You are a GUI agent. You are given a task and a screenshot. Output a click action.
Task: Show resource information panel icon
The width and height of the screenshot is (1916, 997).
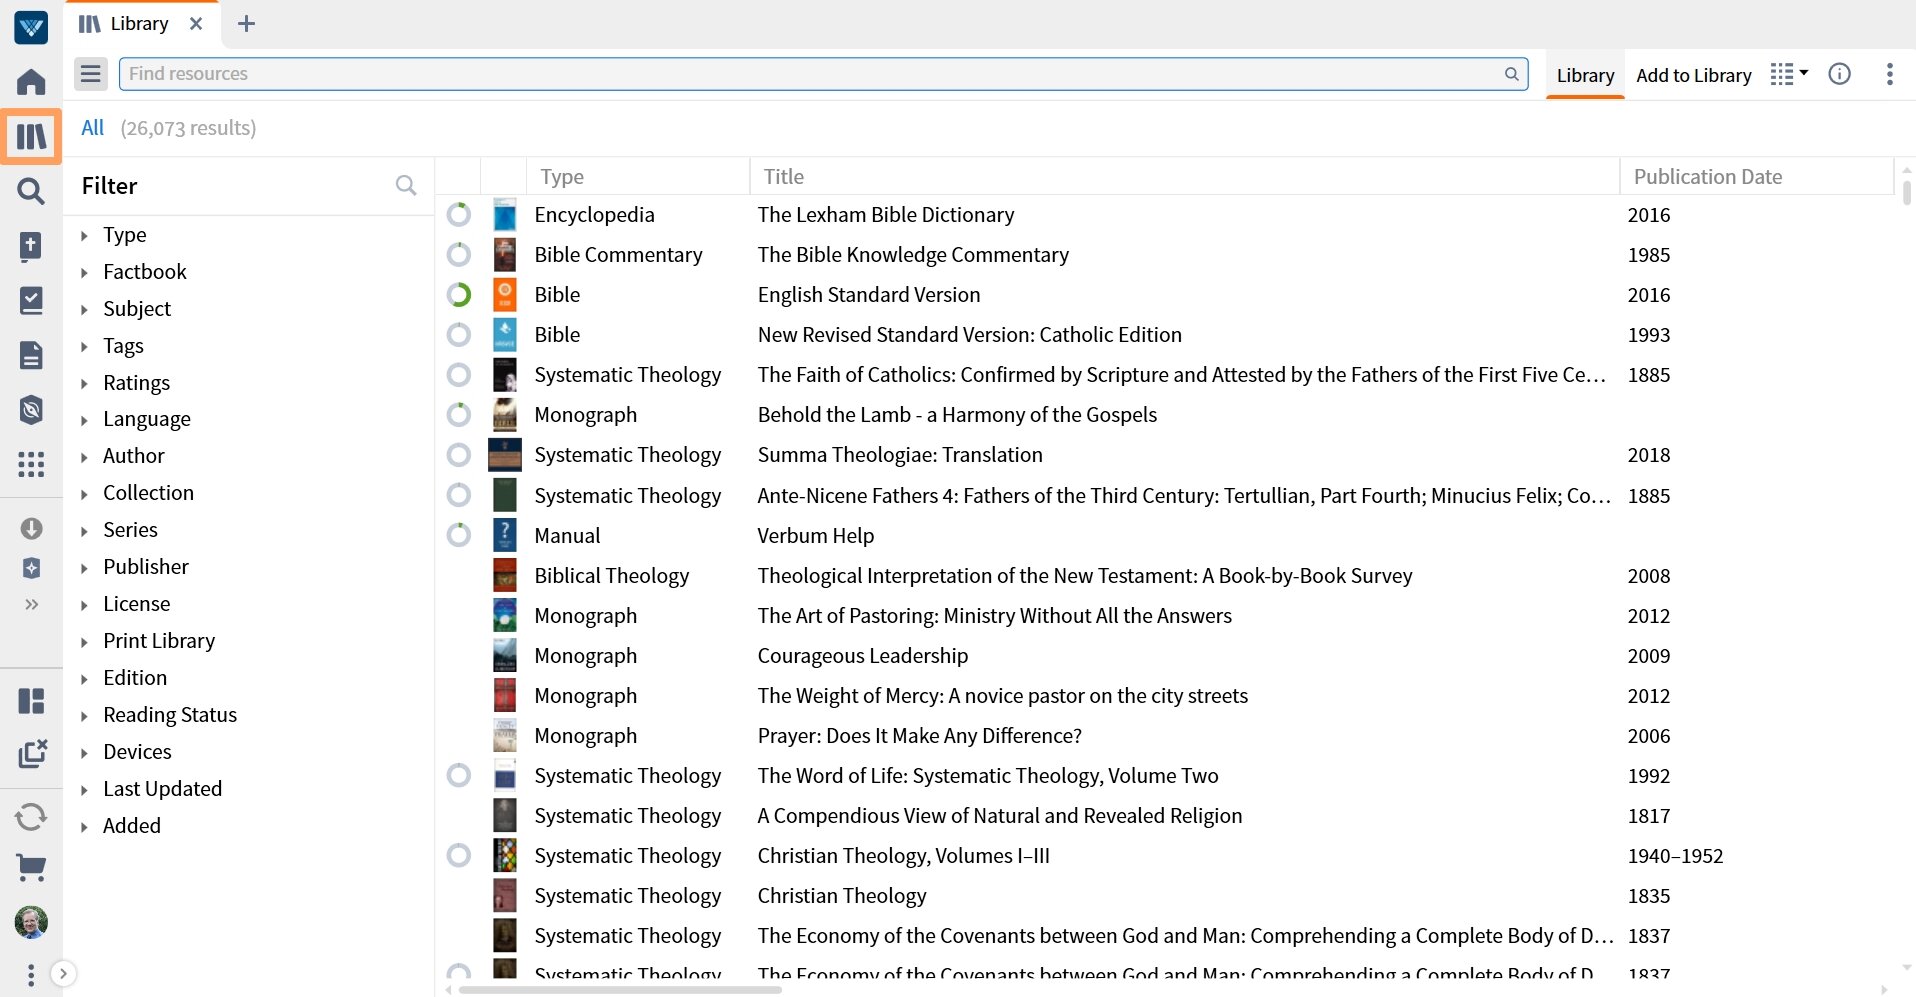point(1839,74)
